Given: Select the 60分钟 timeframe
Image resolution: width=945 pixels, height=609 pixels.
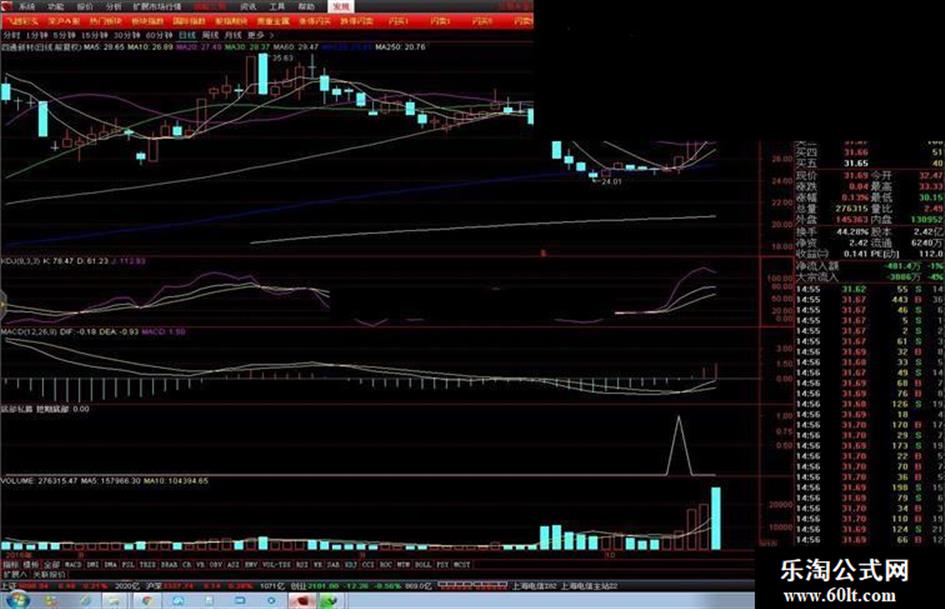Looking at the screenshot, I should pos(159,36).
